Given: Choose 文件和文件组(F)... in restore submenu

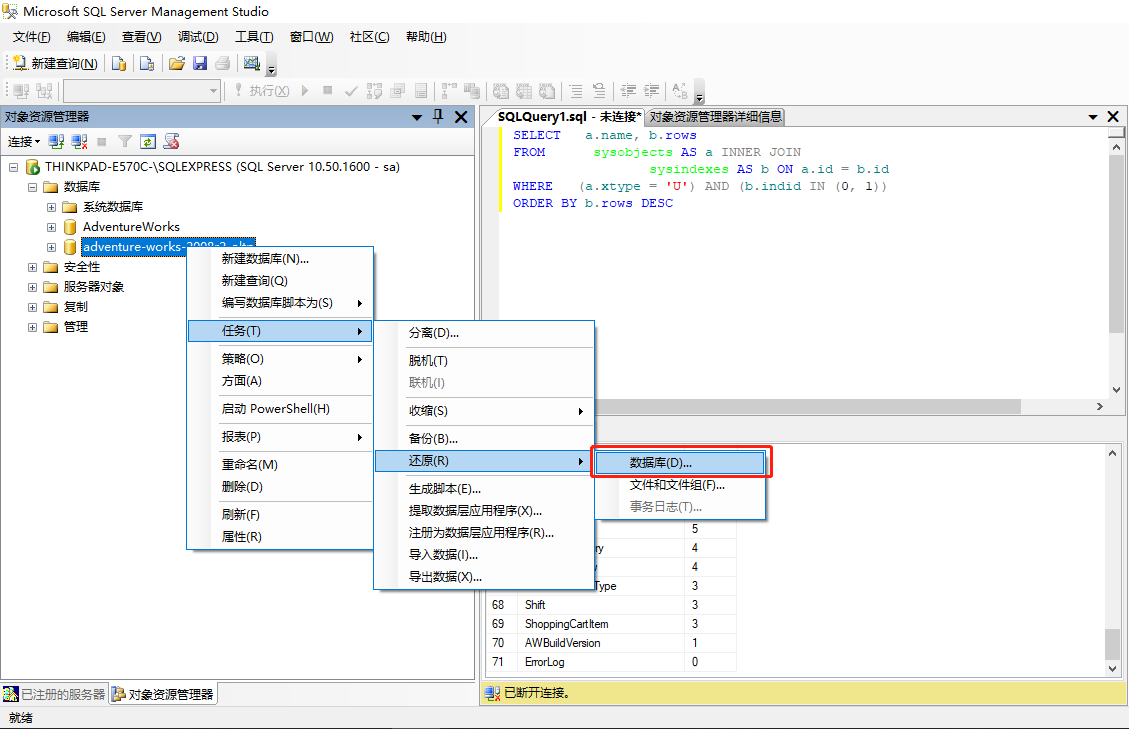Looking at the screenshot, I should [x=681, y=485].
